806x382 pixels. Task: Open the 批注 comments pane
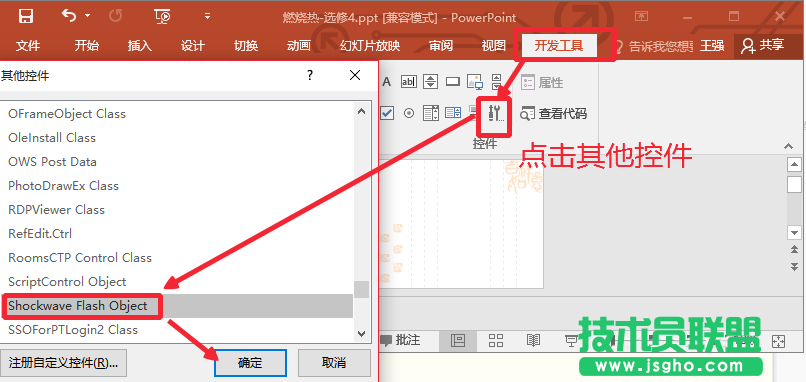tap(400, 340)
